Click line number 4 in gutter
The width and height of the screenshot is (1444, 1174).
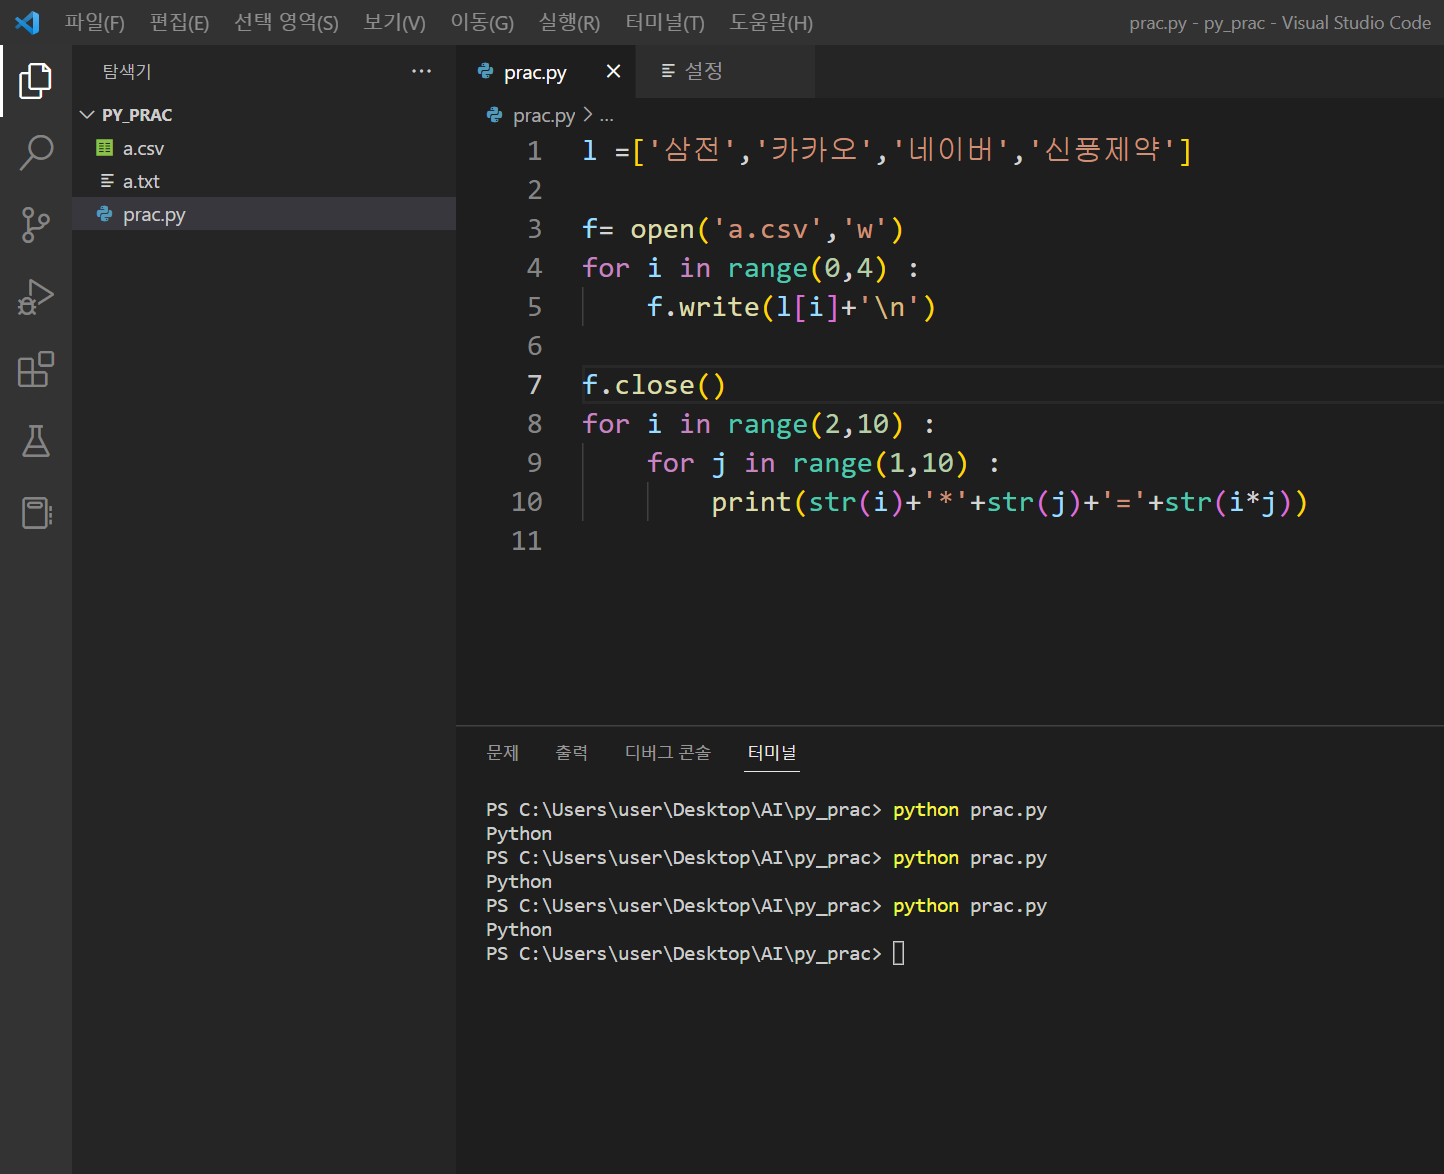535,268
